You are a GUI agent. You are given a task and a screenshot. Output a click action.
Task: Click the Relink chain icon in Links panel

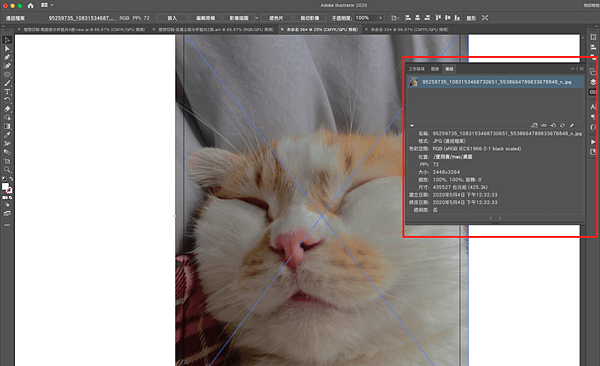544,125
